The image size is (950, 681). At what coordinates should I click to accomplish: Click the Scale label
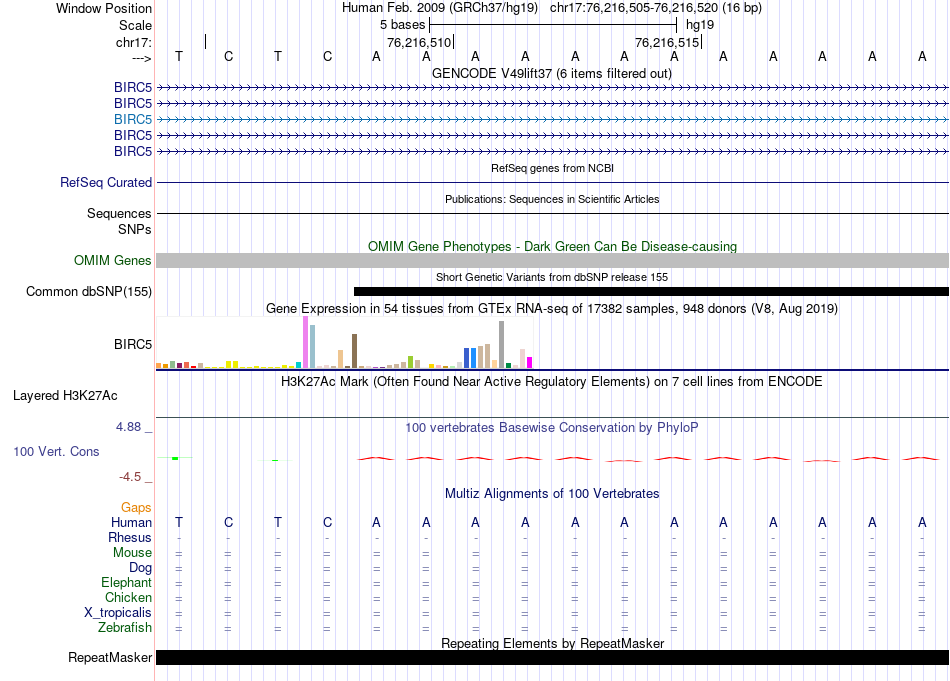pos(135,25)
